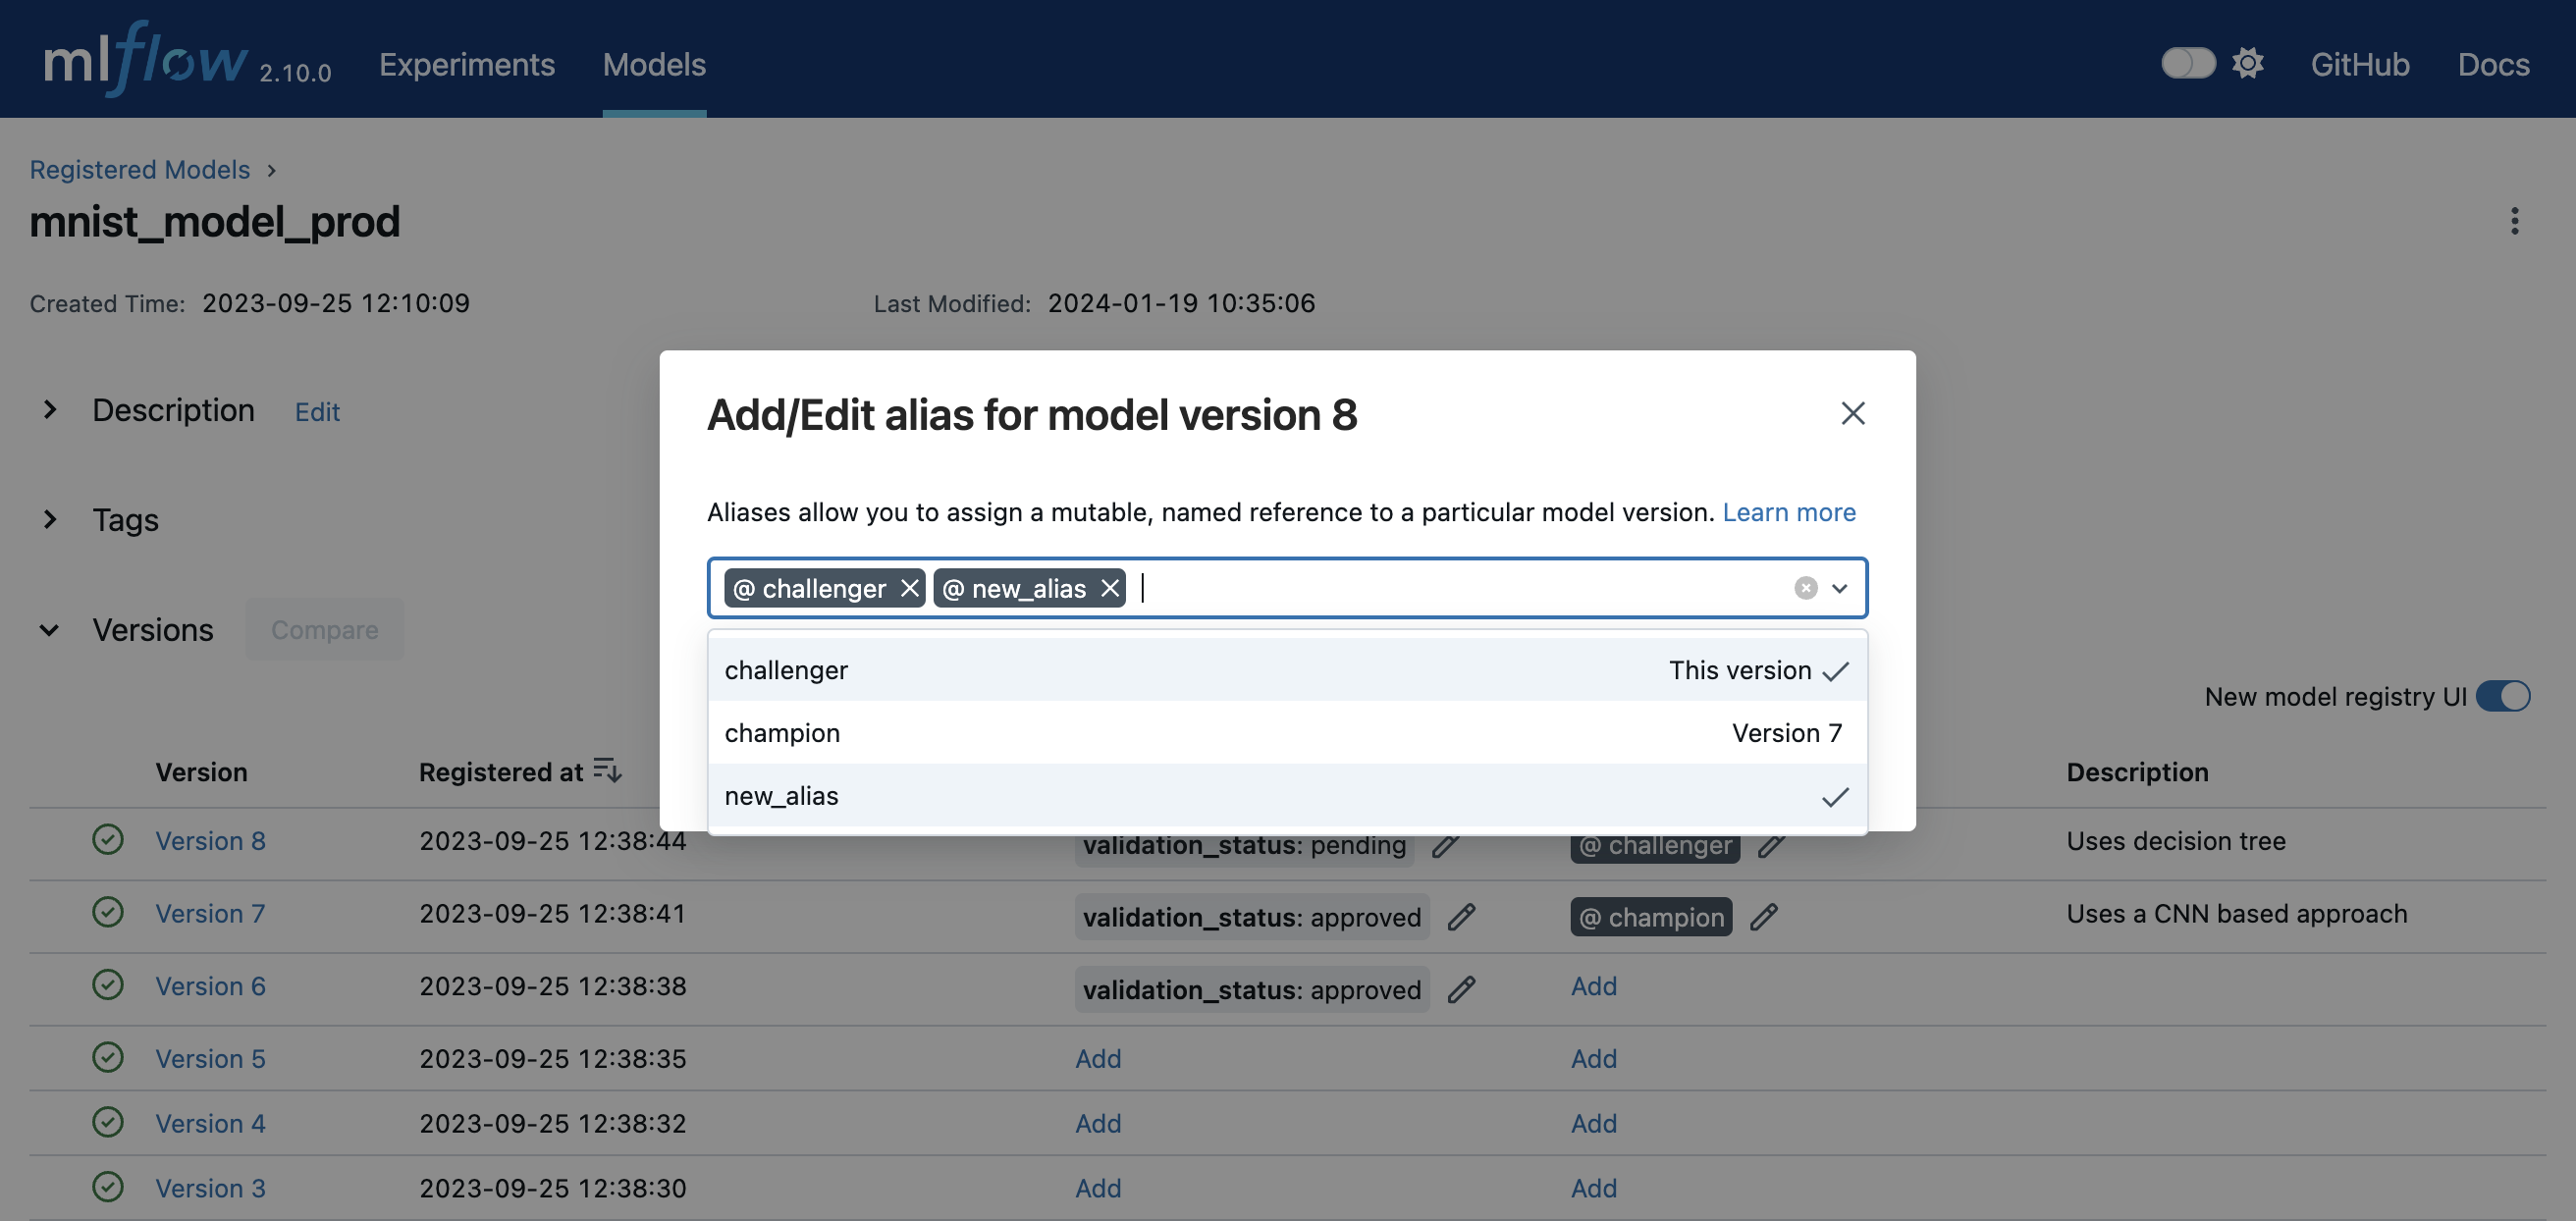
Task: Expand the Tags section
Action: pos(48,519)
